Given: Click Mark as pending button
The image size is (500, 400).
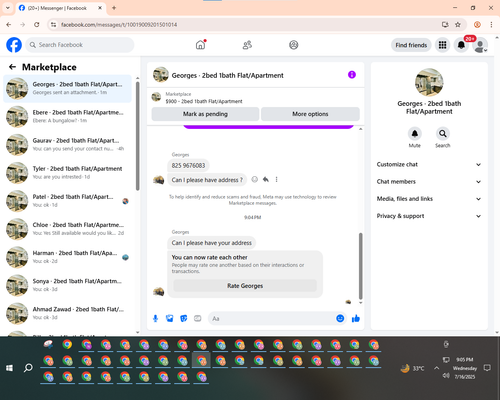Looking at the screenshot, I should pyautogui.click(x=205, y=114).
